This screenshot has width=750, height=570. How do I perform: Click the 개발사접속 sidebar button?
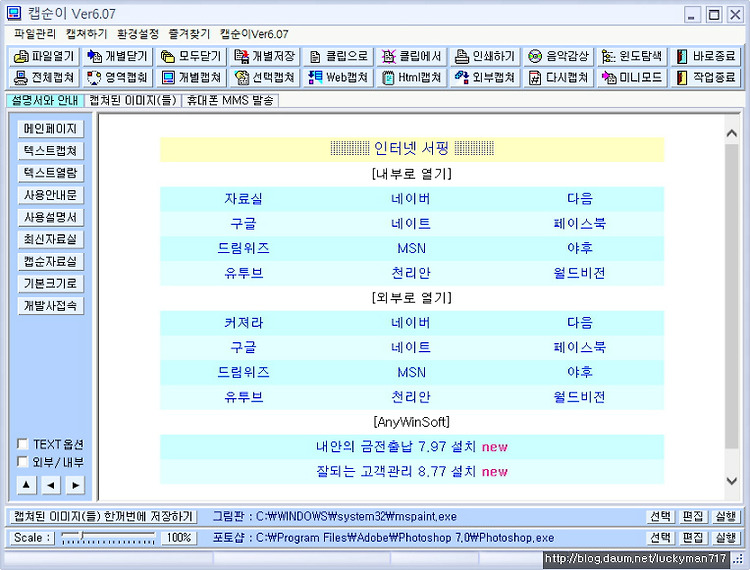point(50,306)
